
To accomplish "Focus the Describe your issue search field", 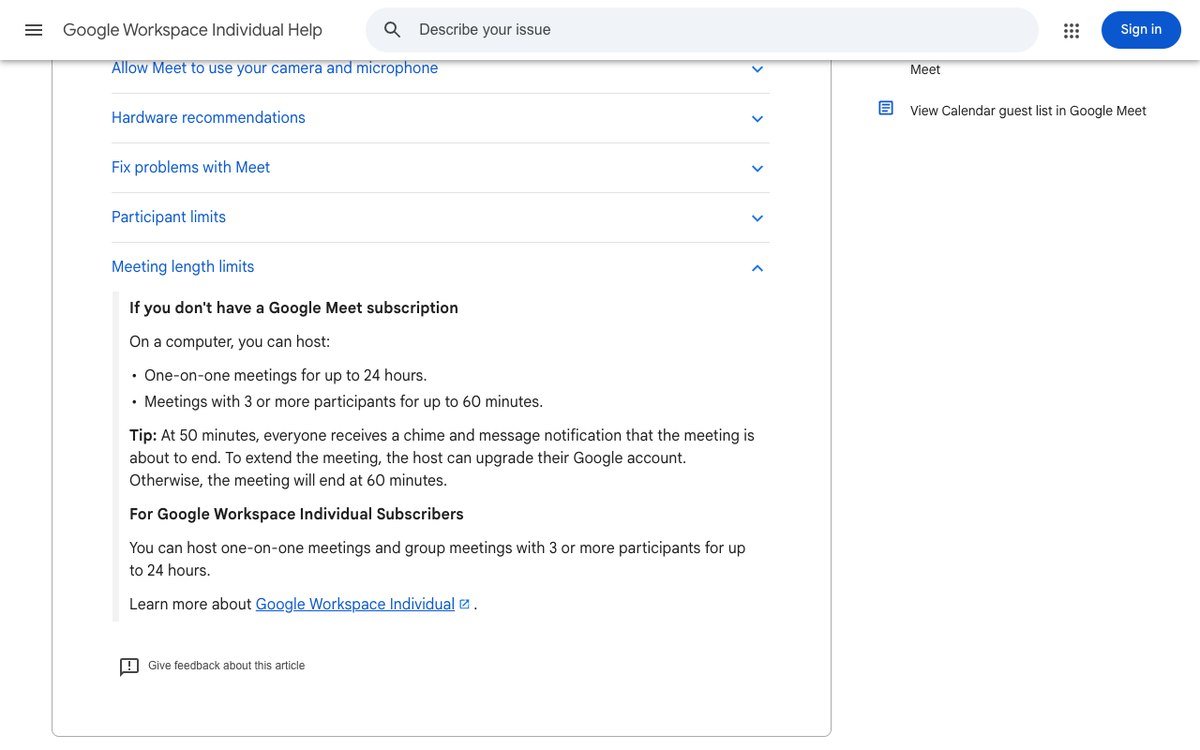I will click(702, 30).
